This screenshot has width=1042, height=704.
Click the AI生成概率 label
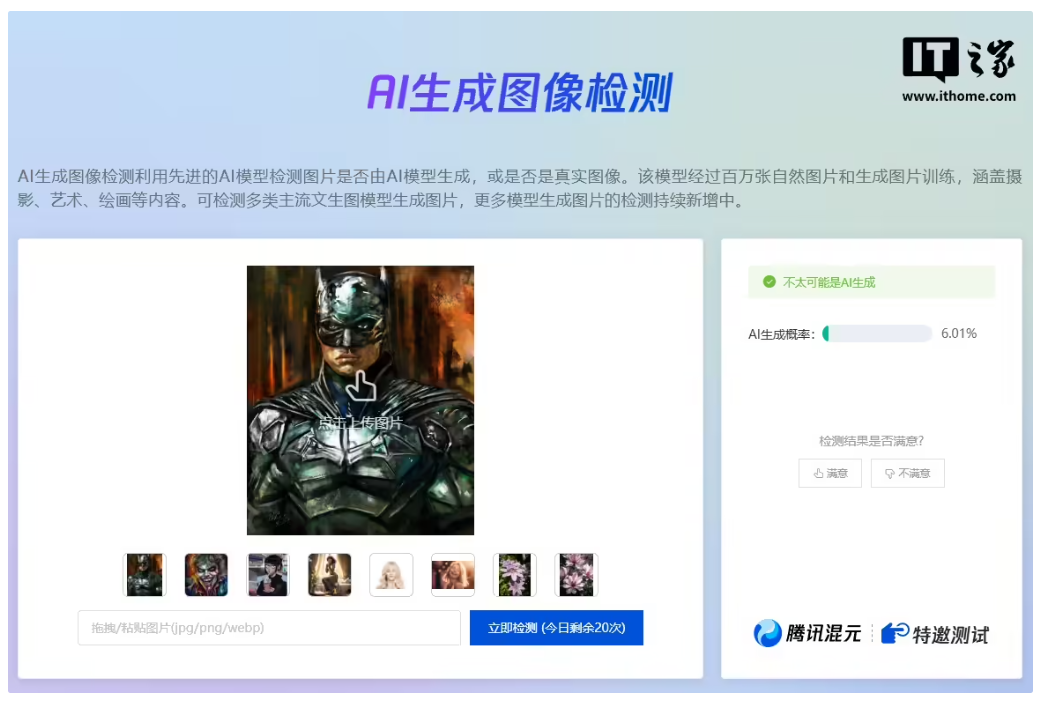click(x=781, y=334)
